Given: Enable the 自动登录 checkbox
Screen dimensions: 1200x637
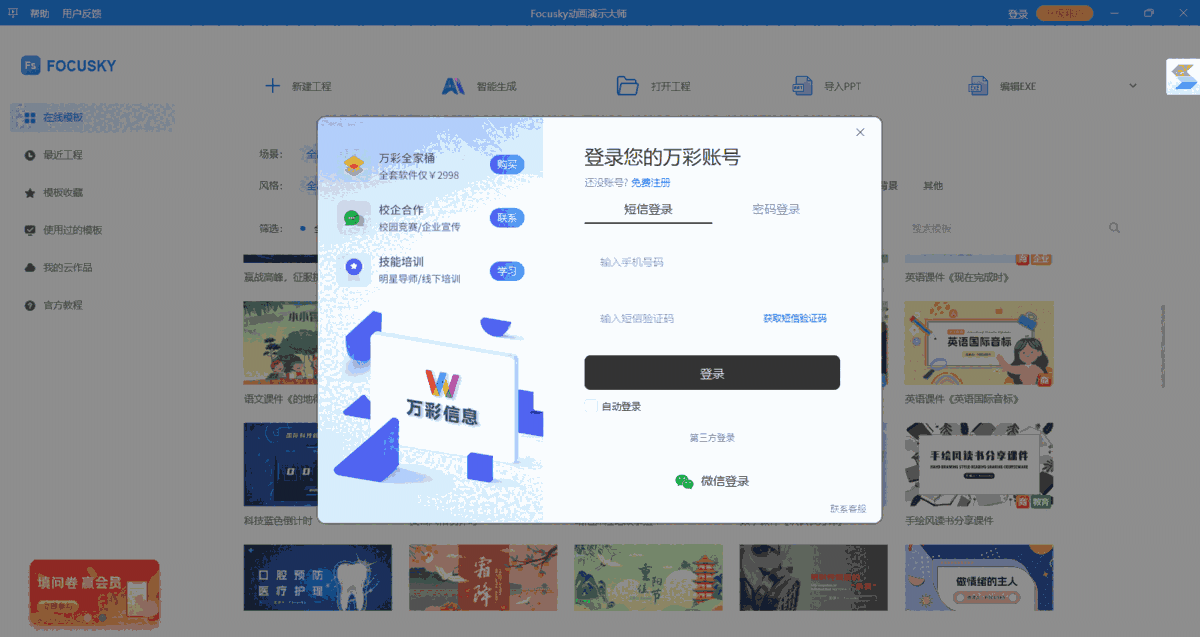Looking at the screenshot, I should coord(589,407).
